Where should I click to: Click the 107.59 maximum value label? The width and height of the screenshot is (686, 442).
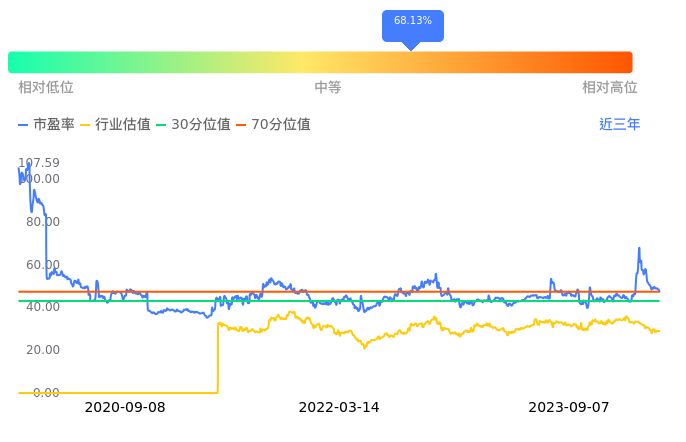coord(39,163)
